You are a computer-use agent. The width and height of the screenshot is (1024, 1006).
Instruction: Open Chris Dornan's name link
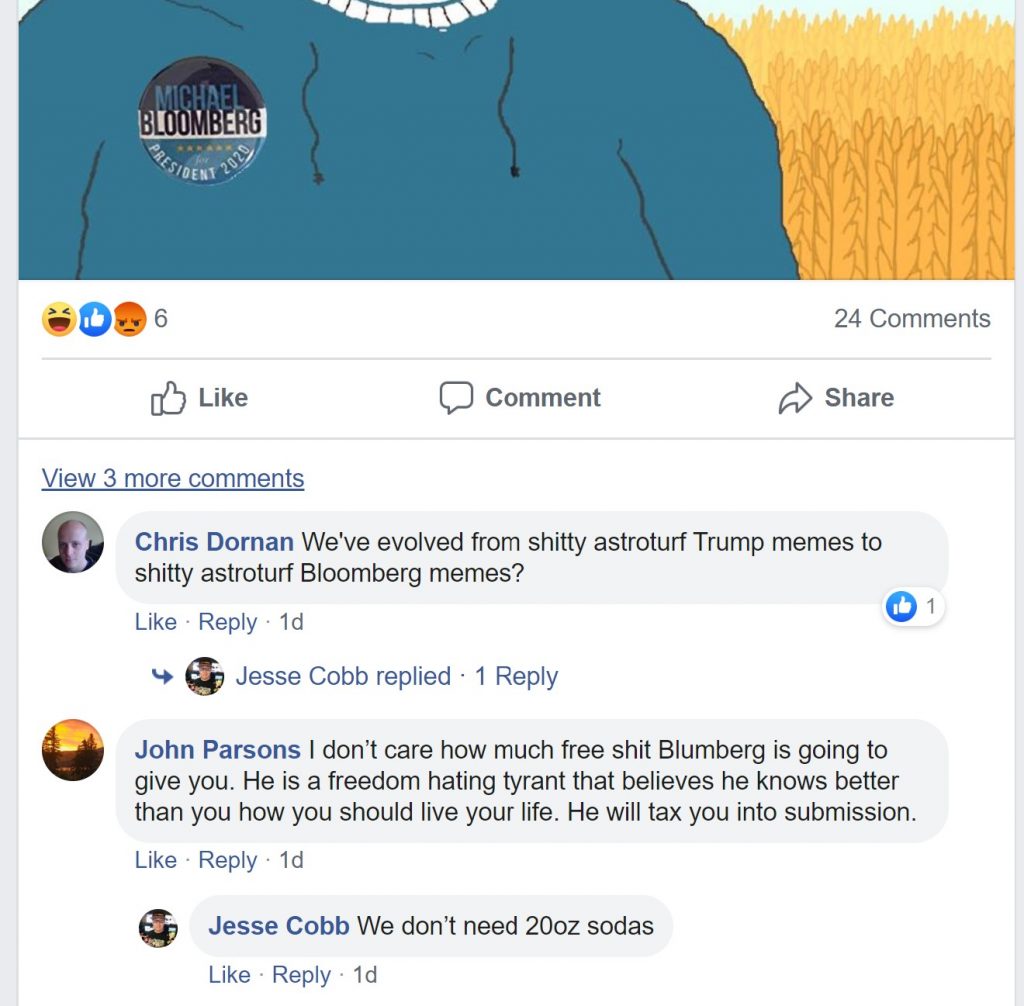click(x=214, y=542)
